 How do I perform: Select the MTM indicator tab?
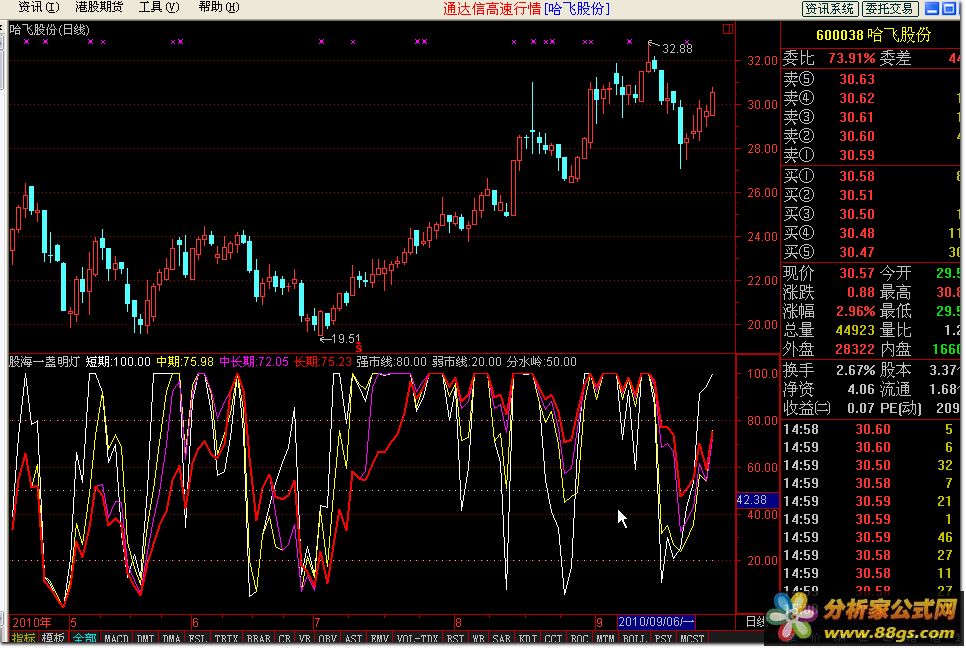pyautogui.click(x=606, y=639)
